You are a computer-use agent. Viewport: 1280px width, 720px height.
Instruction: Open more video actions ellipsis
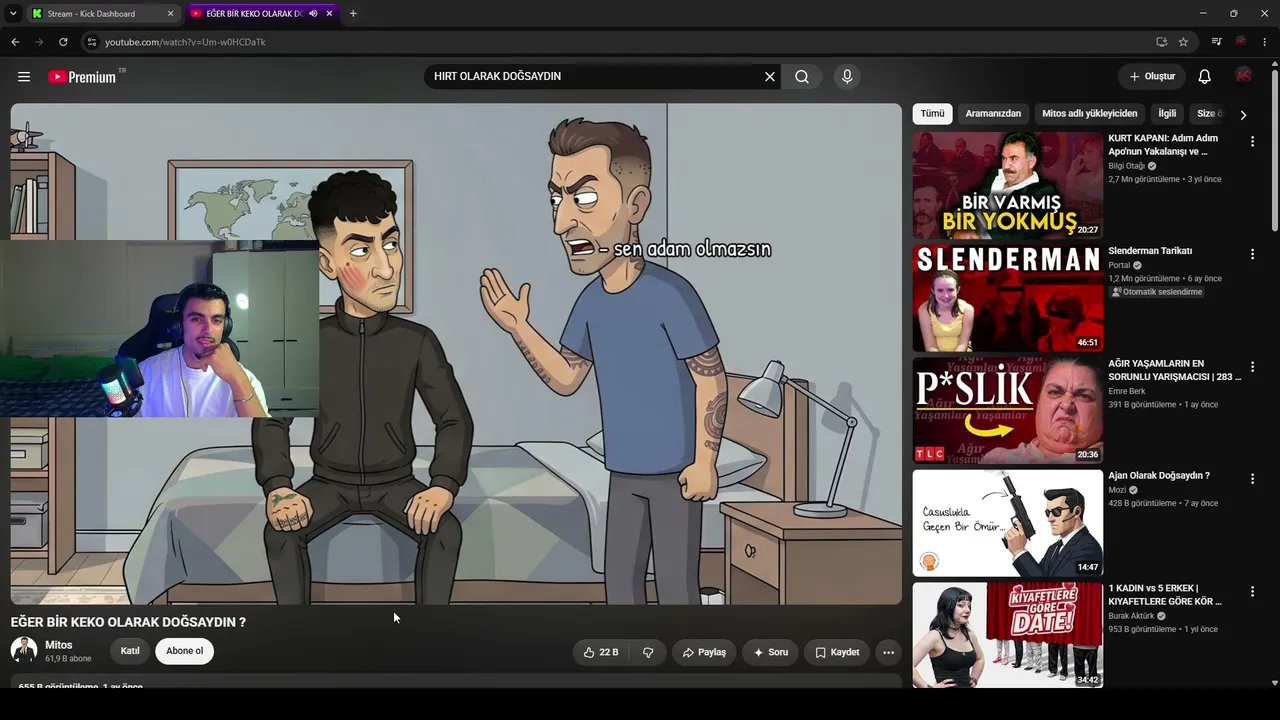tap(888, 652)
